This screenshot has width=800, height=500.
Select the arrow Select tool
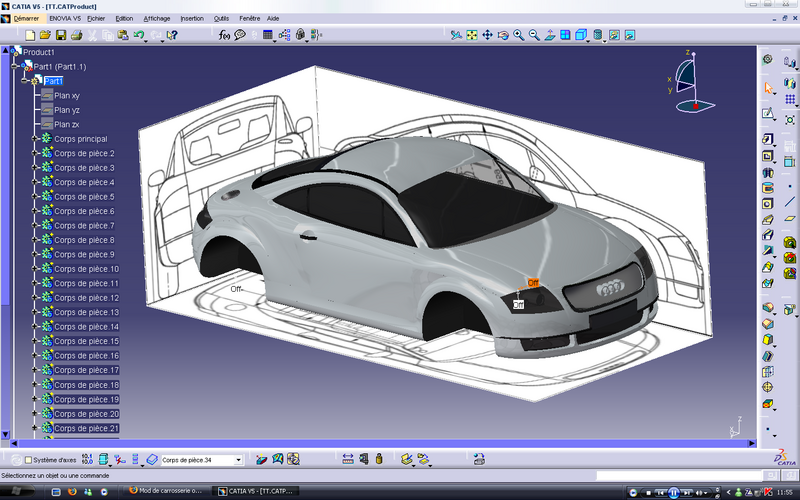(x=768, y=88)
